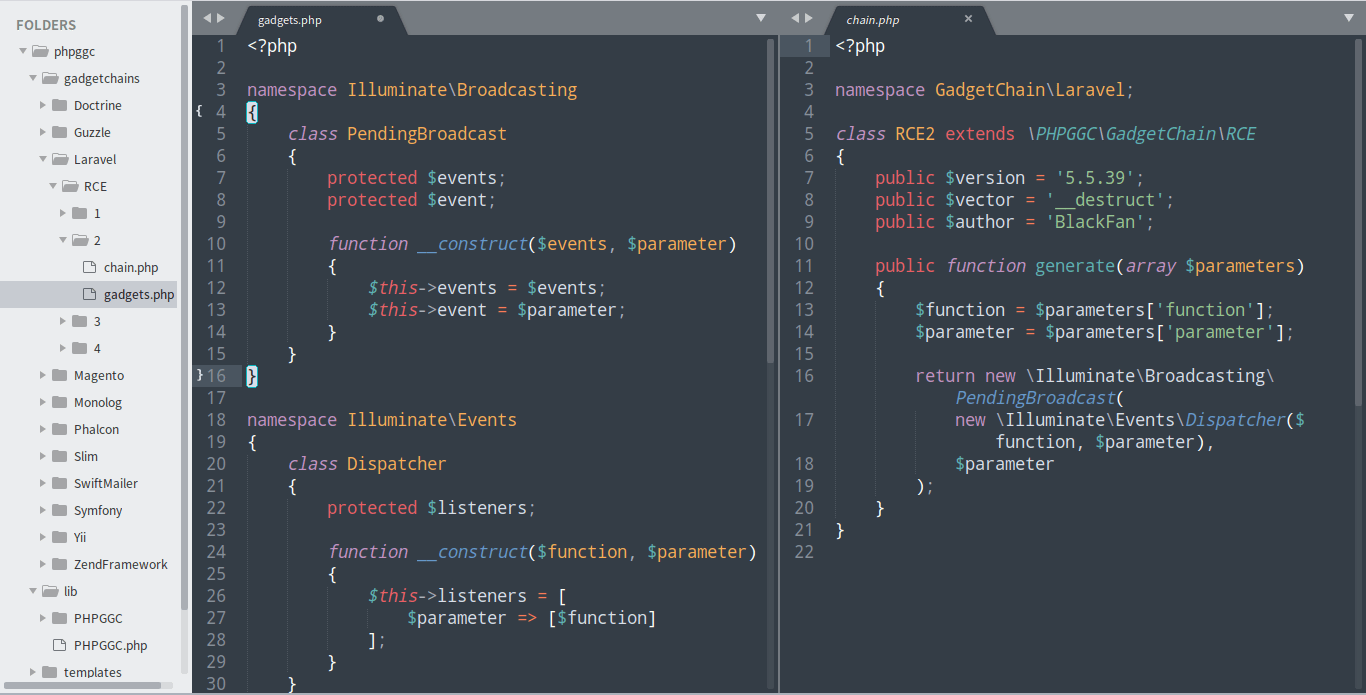
Task: Click 'generate' function name in chain.php
Action: coord(1075,265)
